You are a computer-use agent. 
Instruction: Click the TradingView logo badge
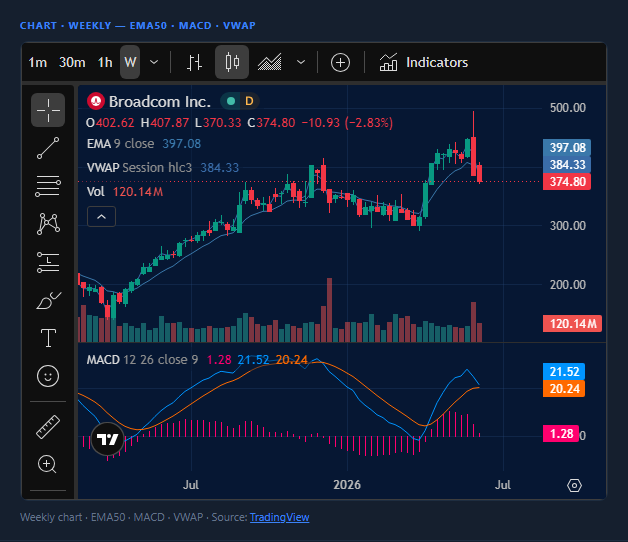tap(107, 439)
